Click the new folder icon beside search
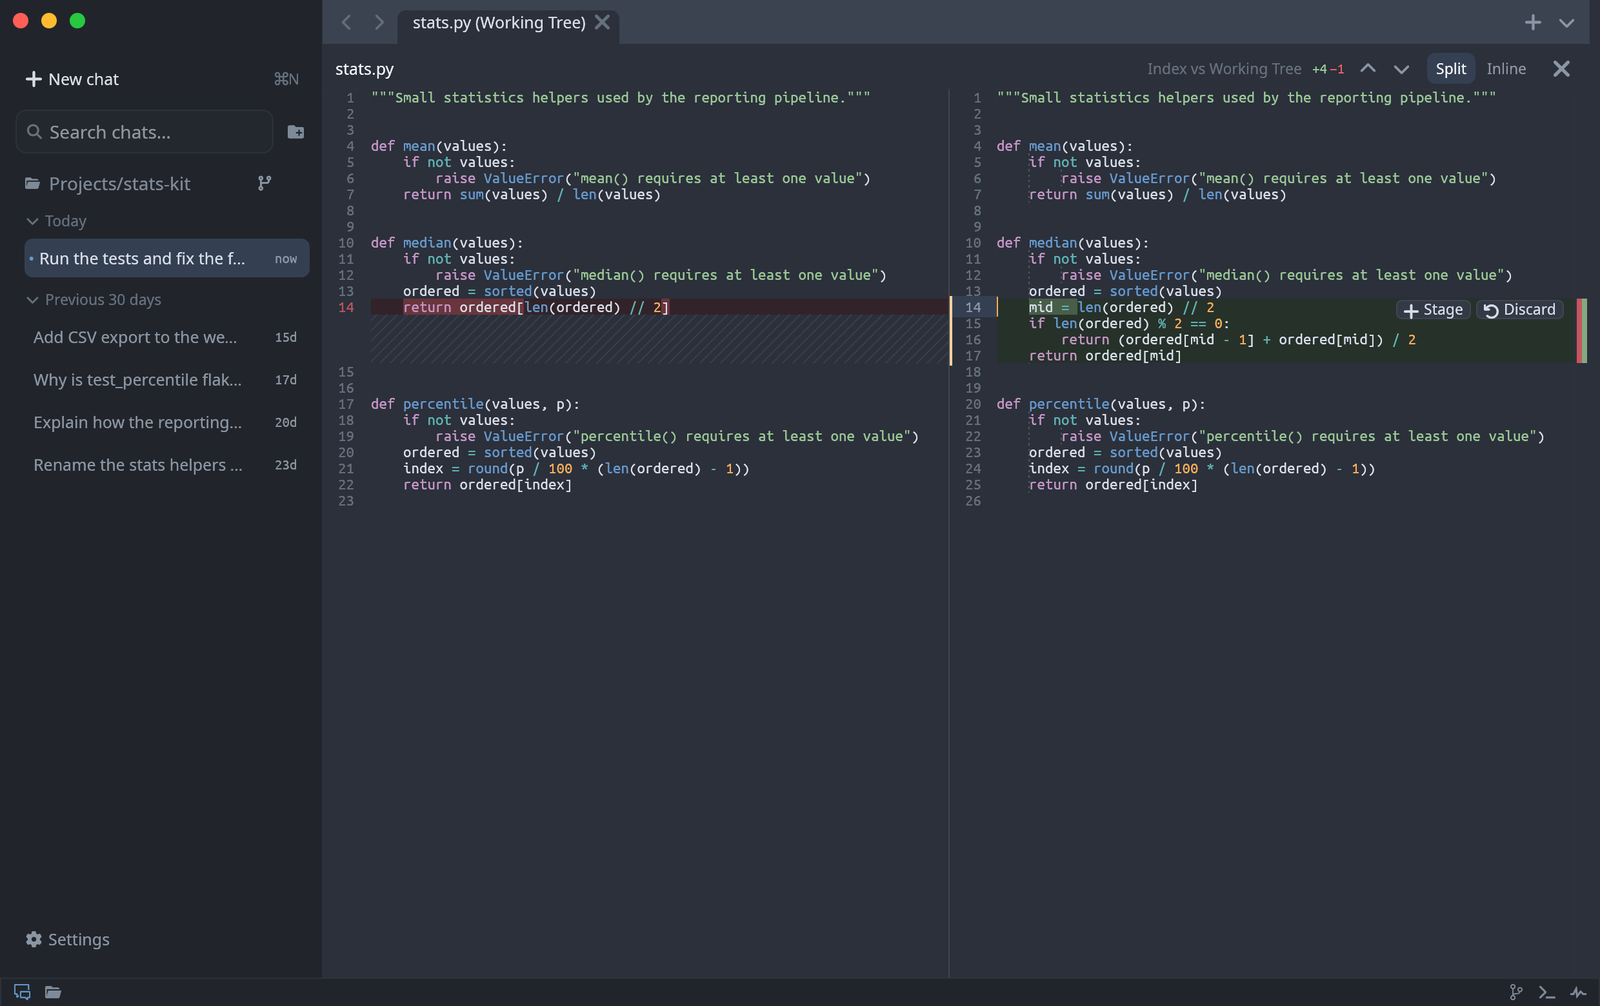 click(x=296, y=132)
